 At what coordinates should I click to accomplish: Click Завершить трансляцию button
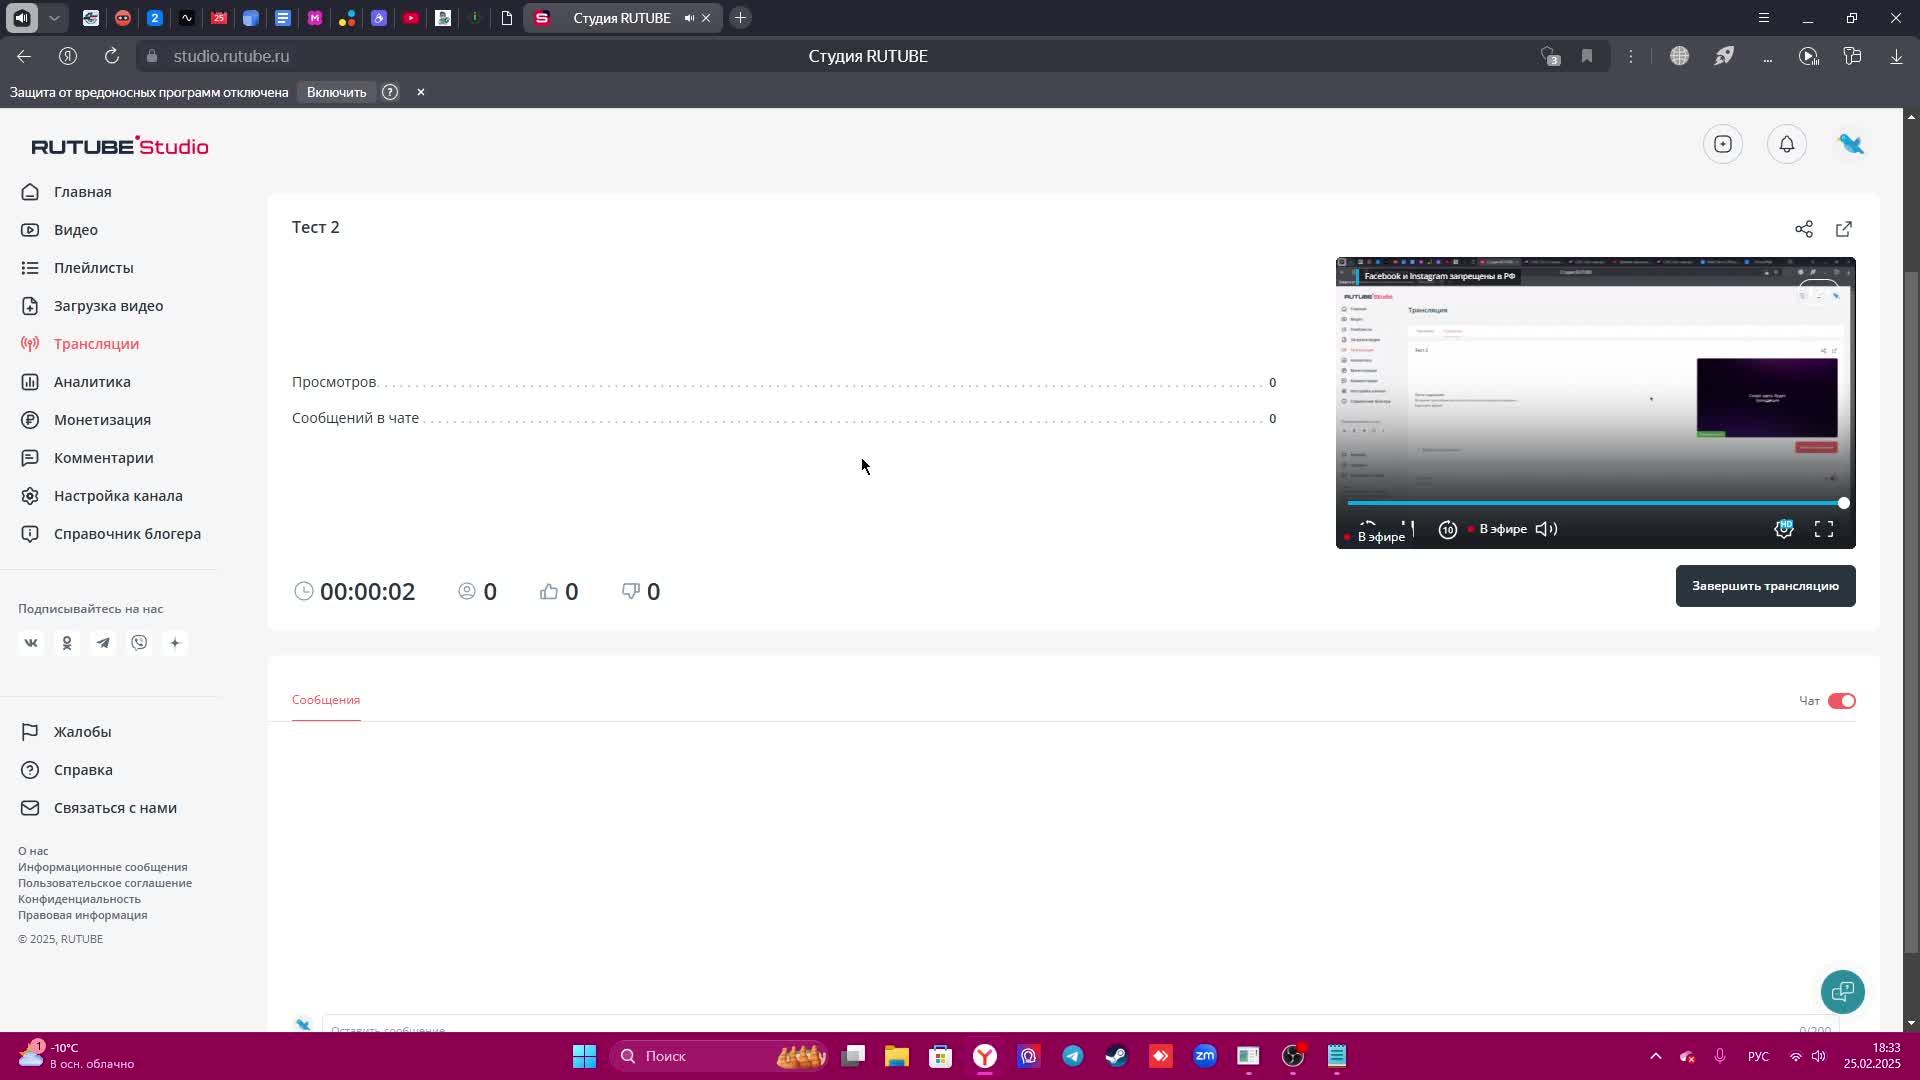pos(1765,586)
